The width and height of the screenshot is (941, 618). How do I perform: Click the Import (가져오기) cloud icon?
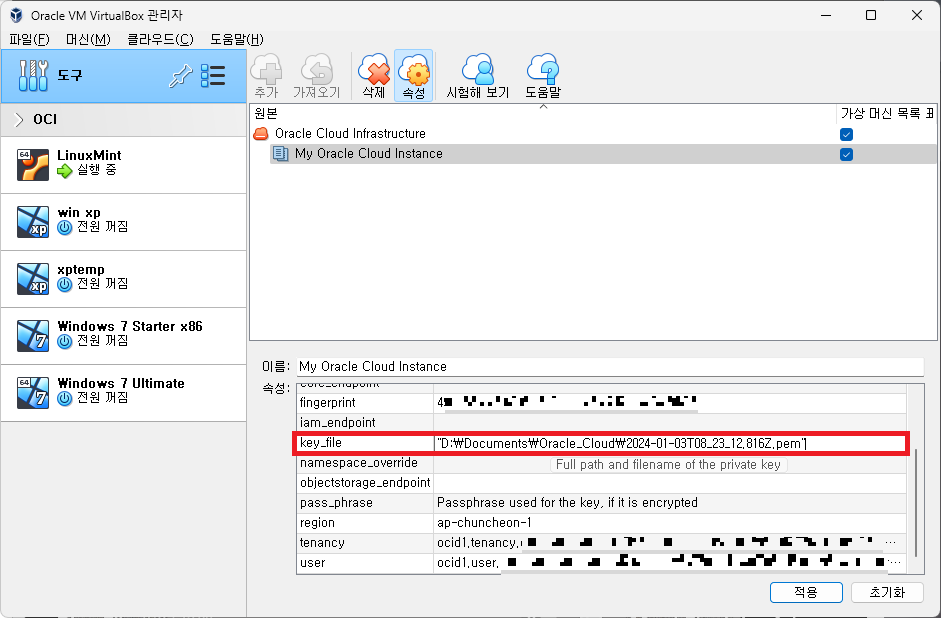coord(316,69)
